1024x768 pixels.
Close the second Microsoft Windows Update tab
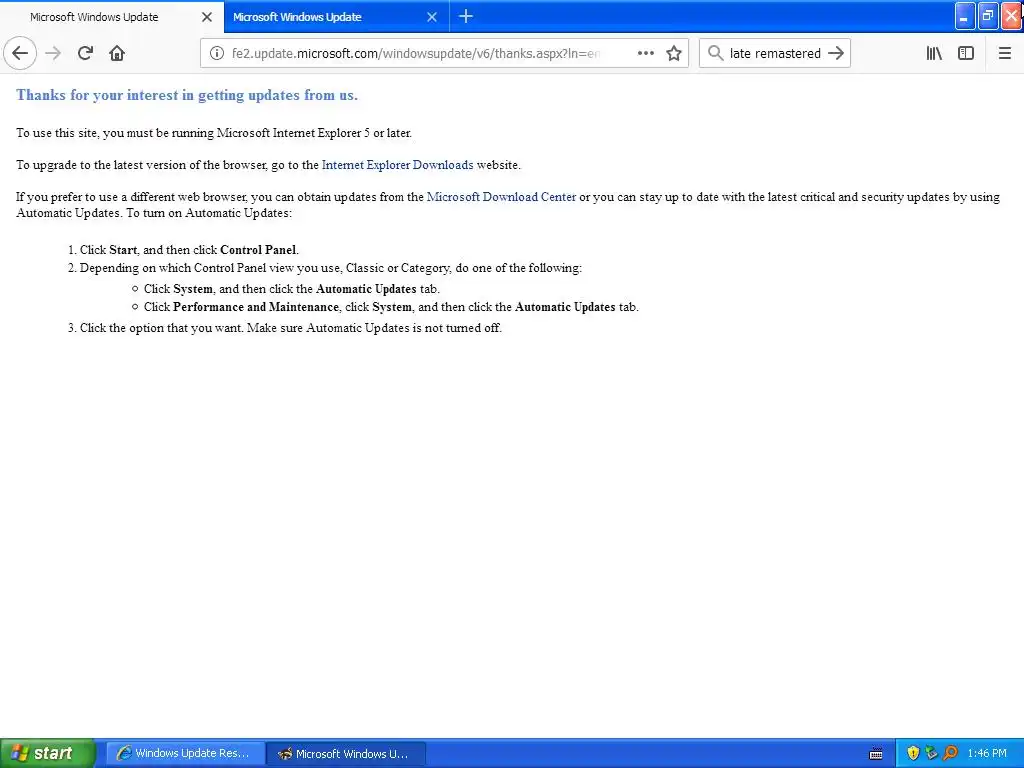pyautogui.click(x=432, y=17)
